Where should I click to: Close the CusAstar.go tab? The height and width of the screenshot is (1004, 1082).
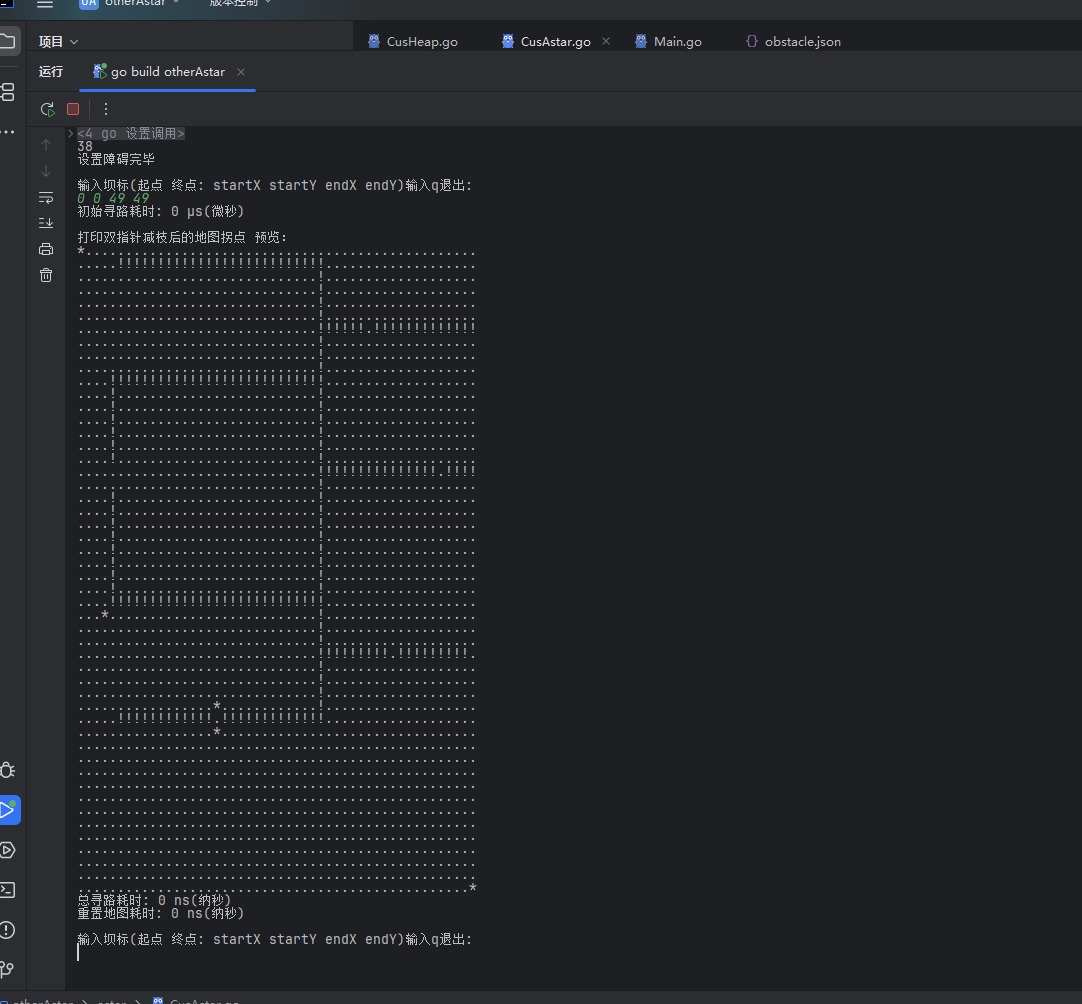click(x=606, y=42)
